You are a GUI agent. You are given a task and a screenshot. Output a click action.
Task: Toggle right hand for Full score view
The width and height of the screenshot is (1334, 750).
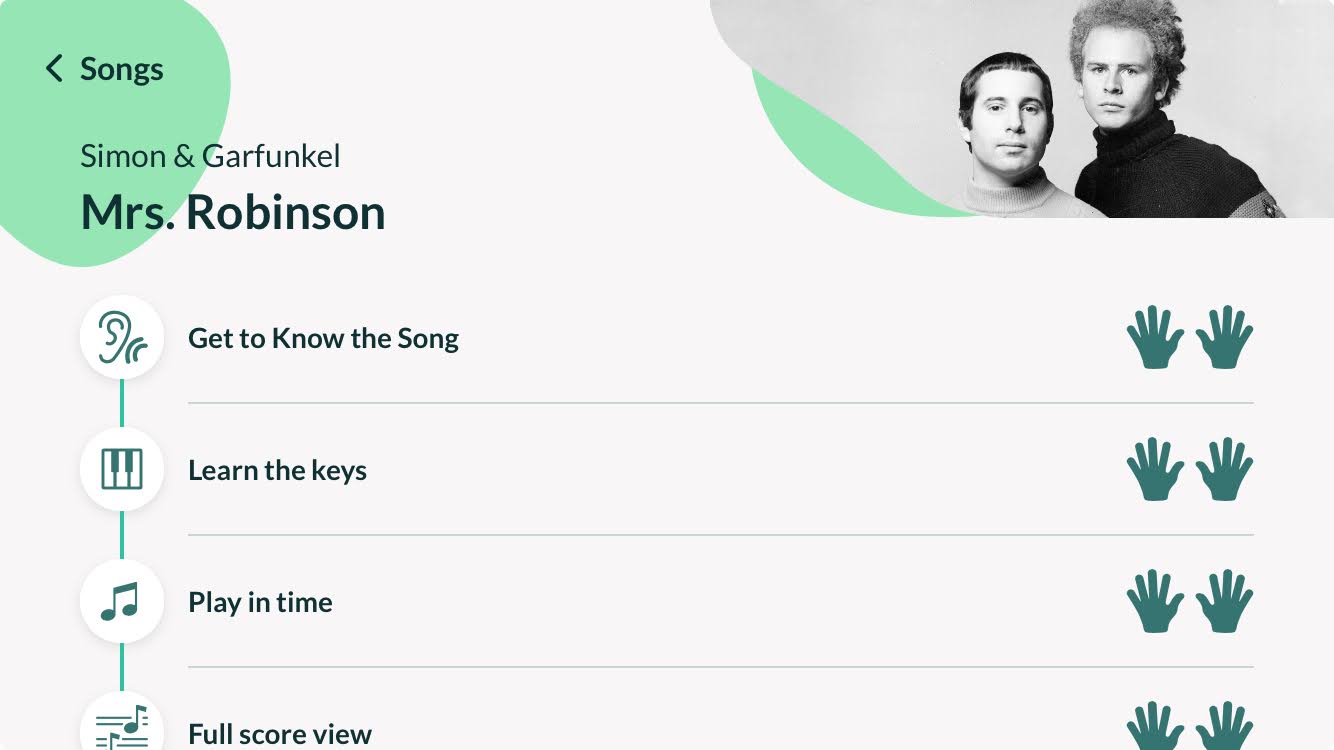click(x=1224, y=727)
